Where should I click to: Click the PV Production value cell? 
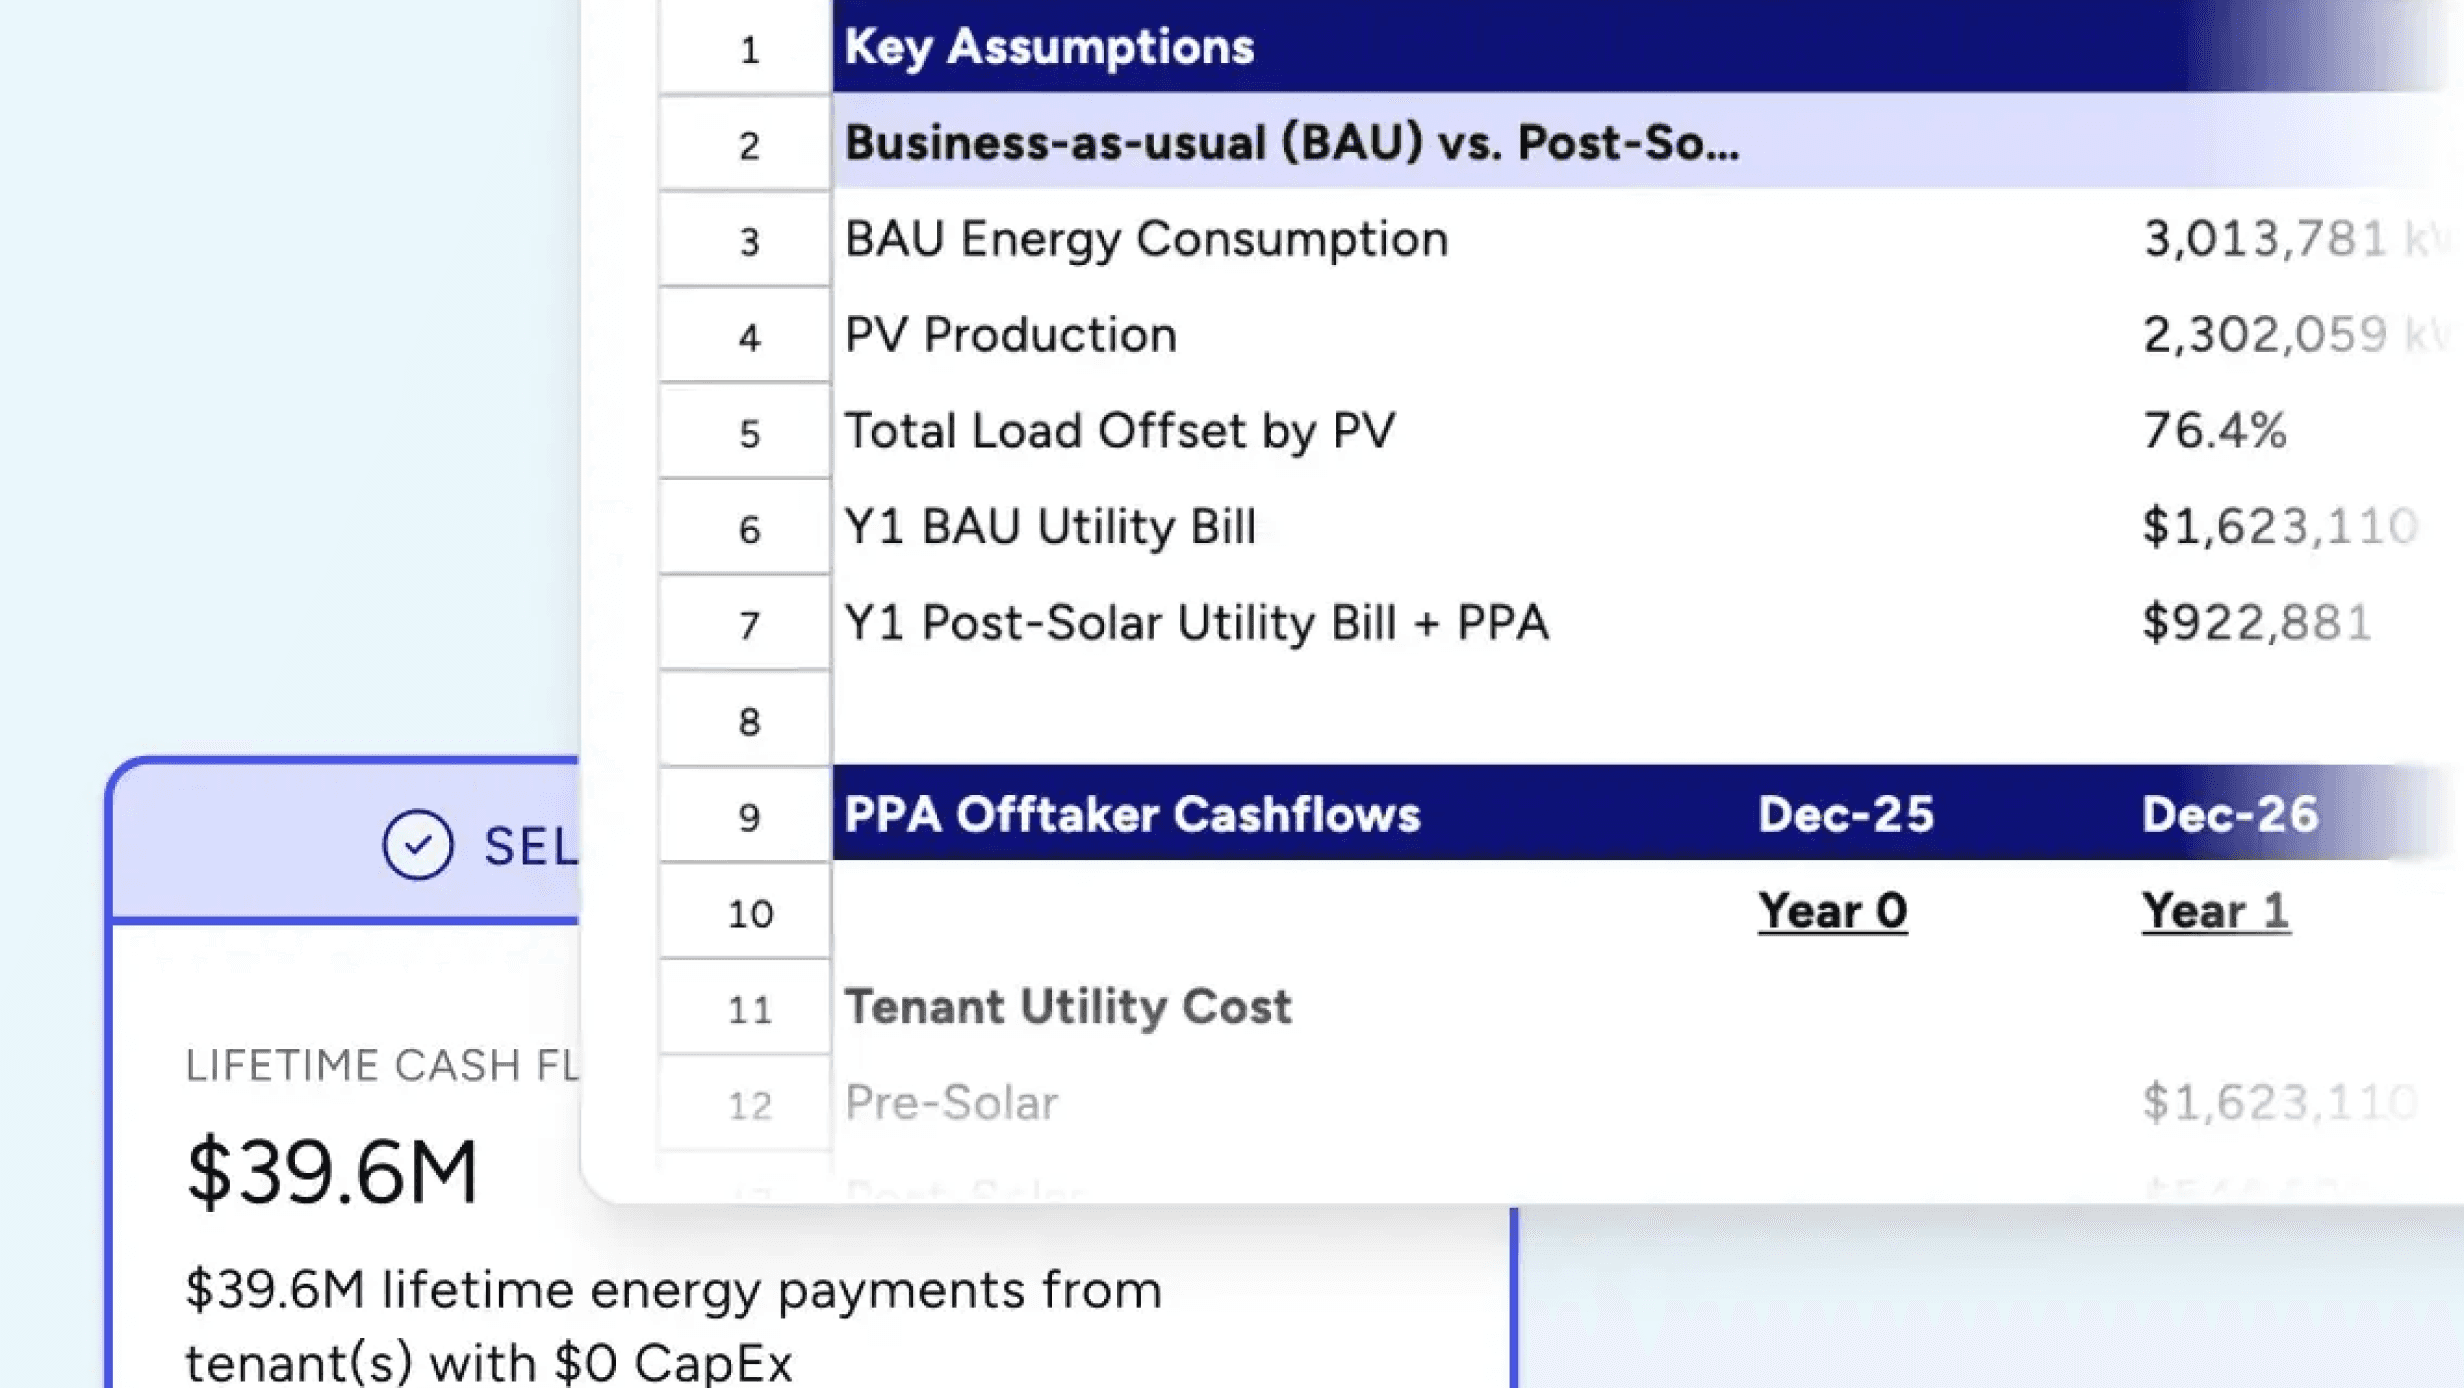coord(2264,335)
